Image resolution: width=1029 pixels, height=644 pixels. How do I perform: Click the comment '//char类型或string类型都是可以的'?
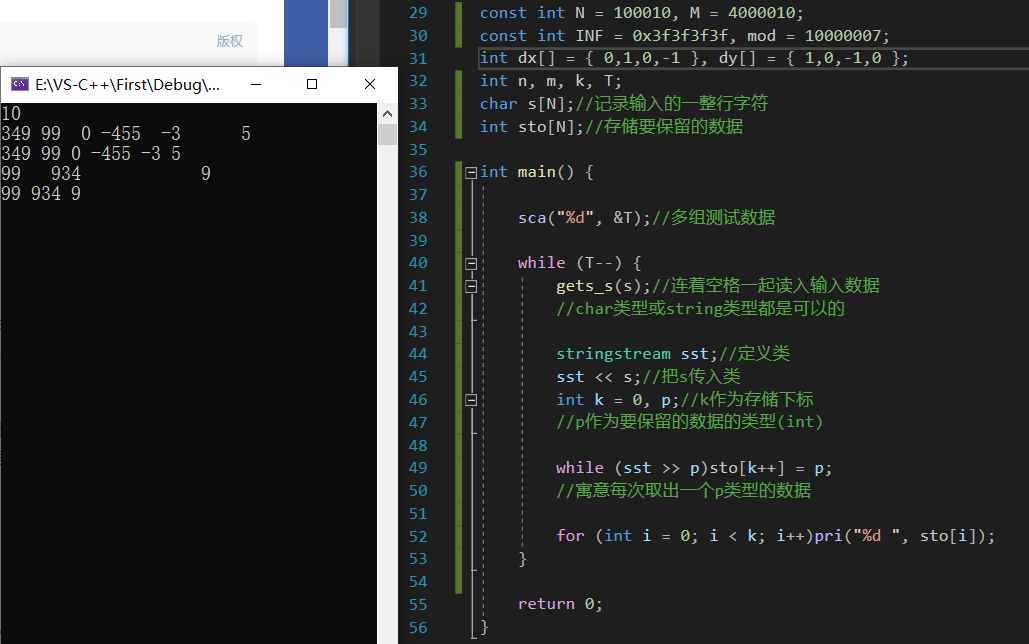700,309
